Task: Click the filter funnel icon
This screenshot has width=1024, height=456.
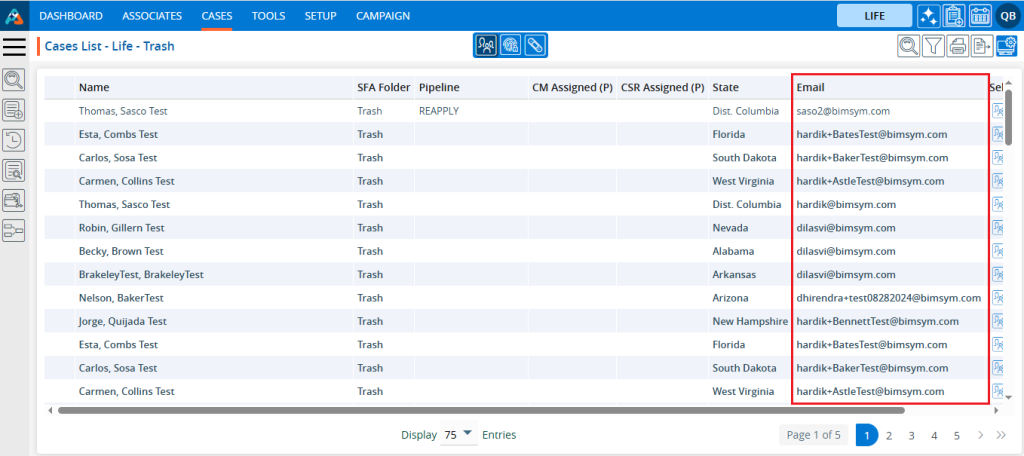Action: (x=932, y=45)
